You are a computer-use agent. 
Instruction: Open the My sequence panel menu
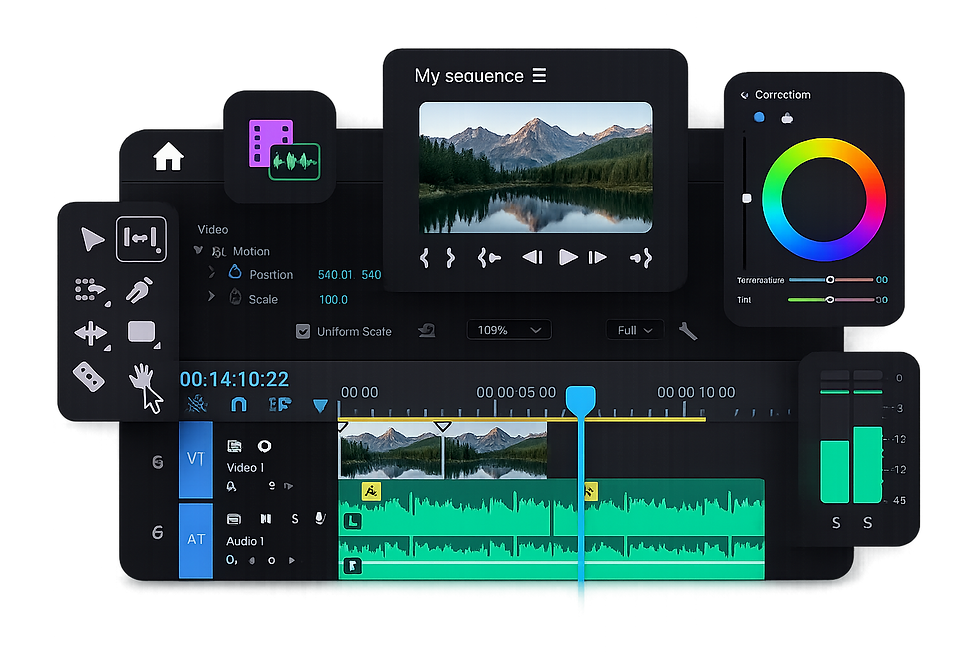(539, 76)
